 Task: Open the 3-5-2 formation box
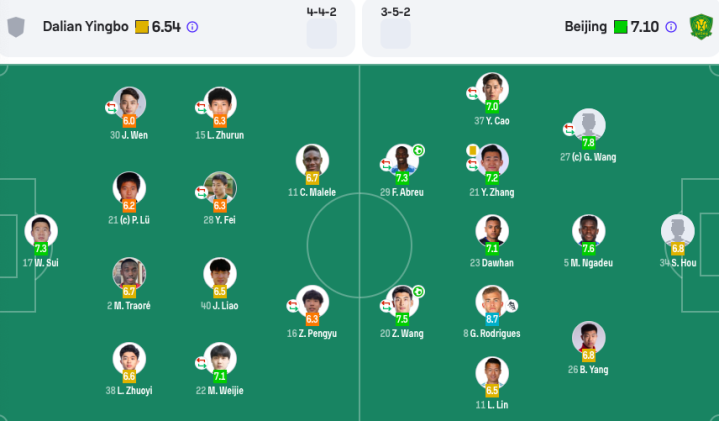[x=395, y=33]
